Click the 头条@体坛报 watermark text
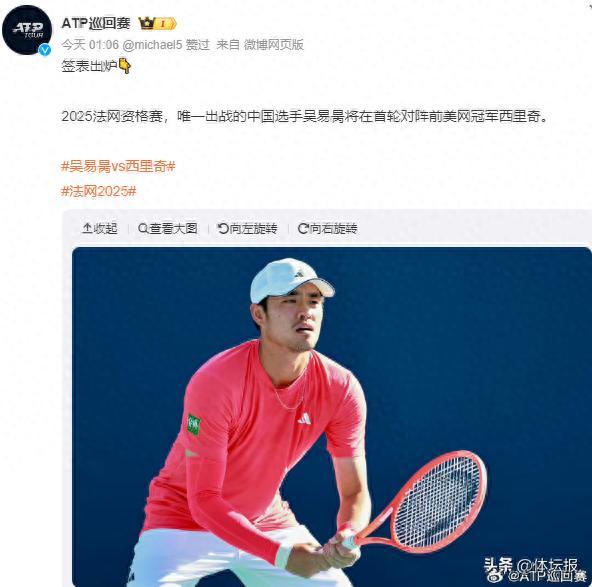 (532, 565)
